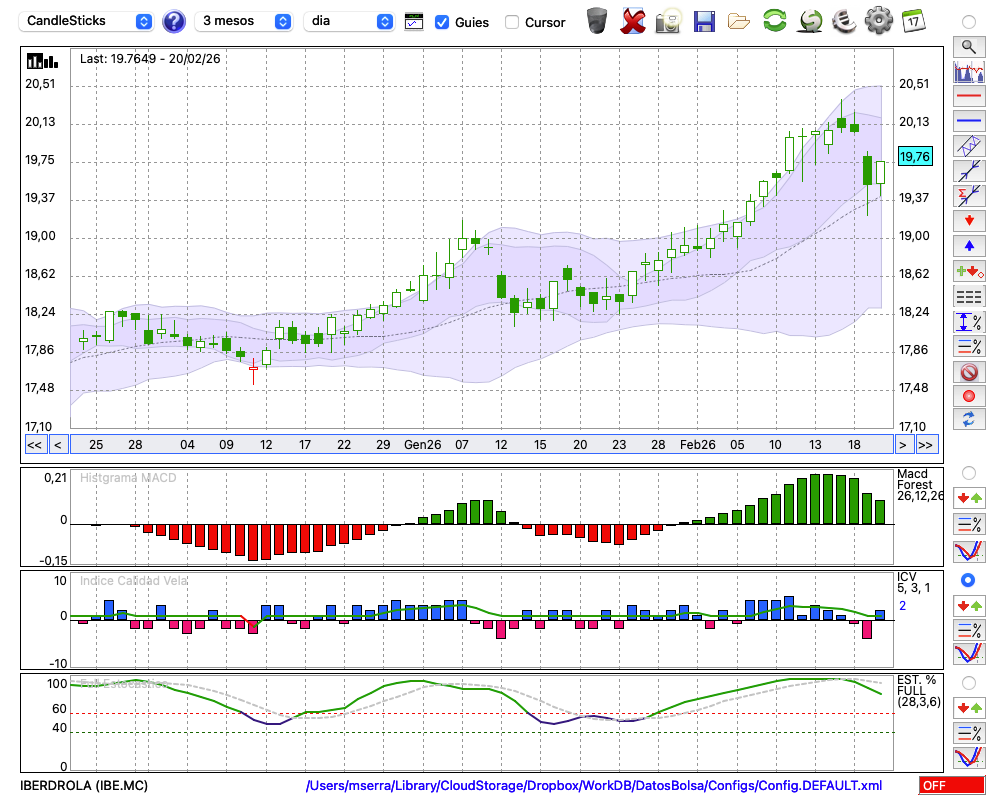1000x800 pixels.
Task: Open the dia interval dropdown
Action: (x=349, y=21)
